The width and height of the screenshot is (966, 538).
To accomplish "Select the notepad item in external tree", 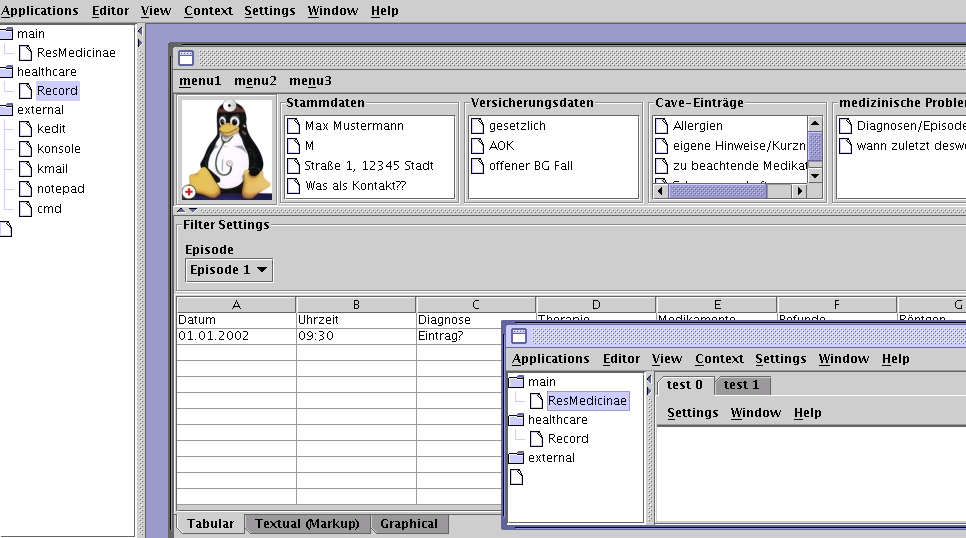I will (60, 189).
